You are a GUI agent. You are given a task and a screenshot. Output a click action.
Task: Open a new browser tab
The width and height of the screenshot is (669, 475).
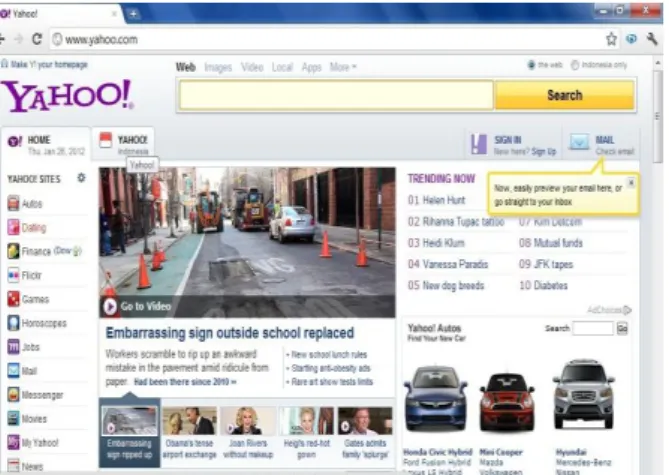point(133,14)
